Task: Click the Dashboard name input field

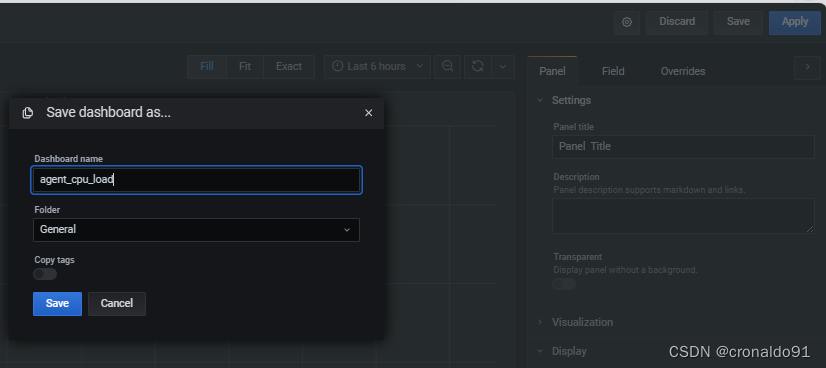Action: [x=196, y=180]
